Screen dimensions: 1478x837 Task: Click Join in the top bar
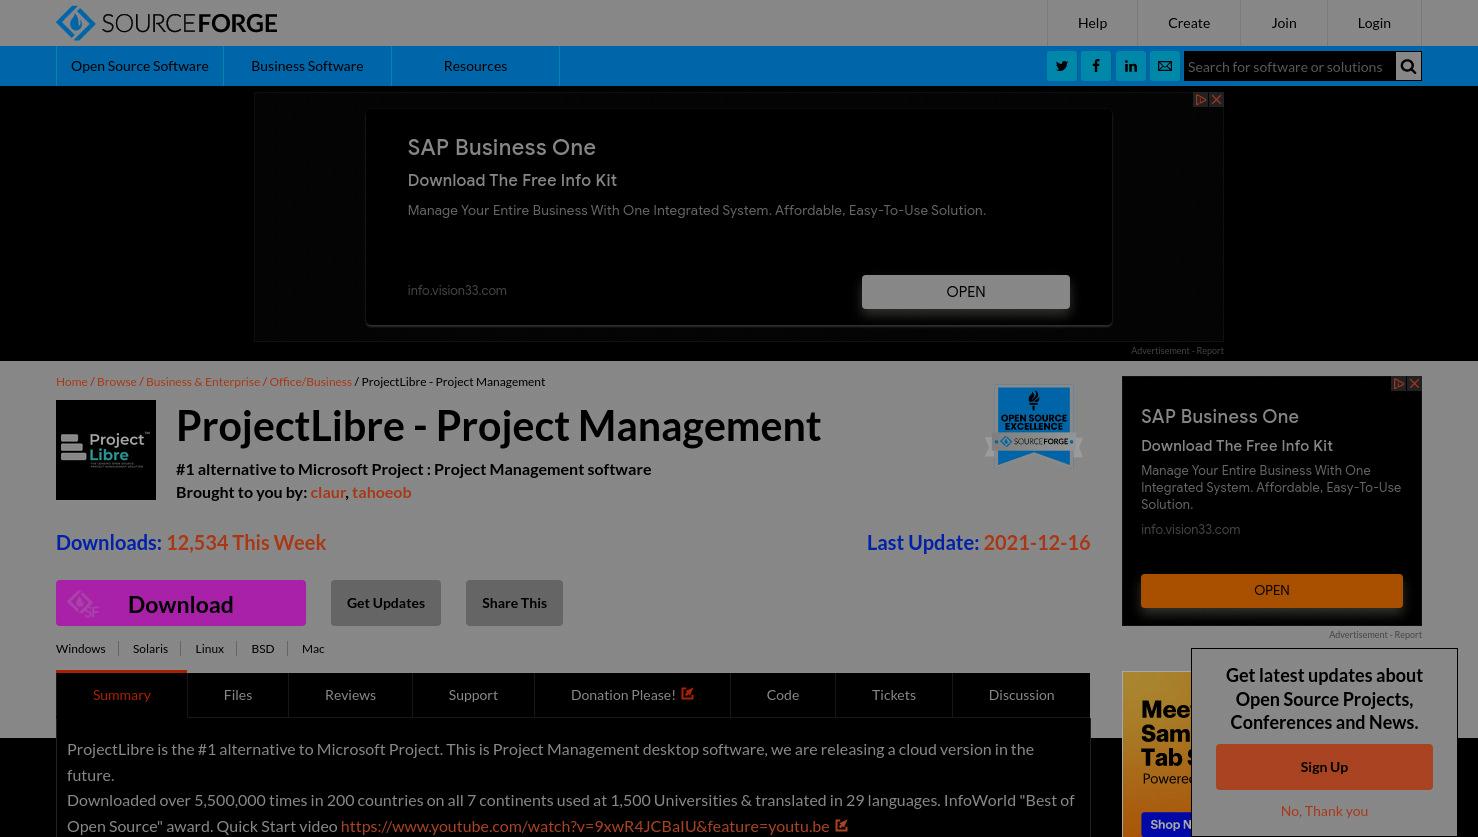(1284, 23)
